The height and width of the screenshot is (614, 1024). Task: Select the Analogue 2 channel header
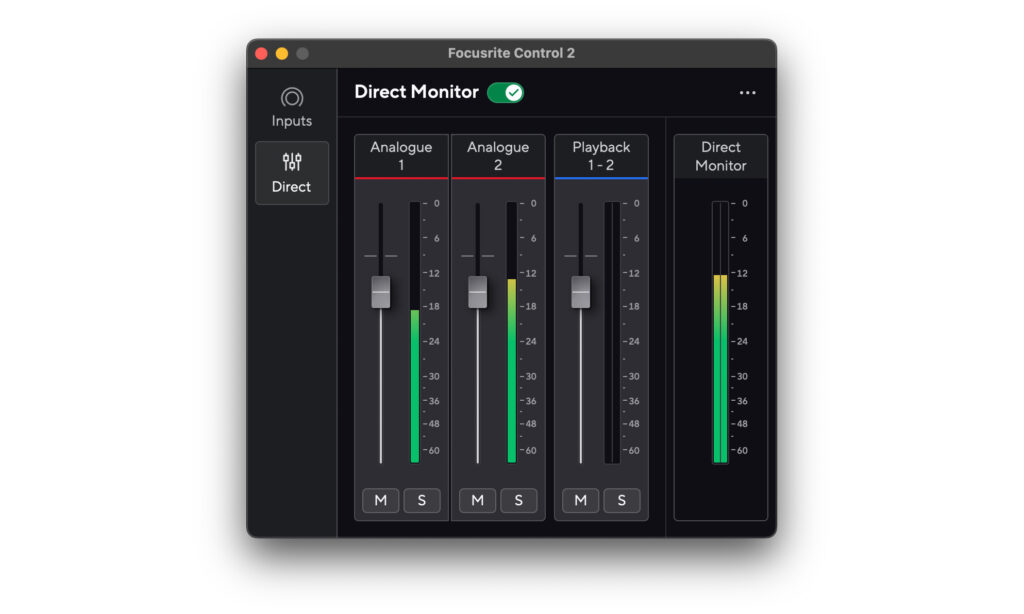(x=498, y=156)
